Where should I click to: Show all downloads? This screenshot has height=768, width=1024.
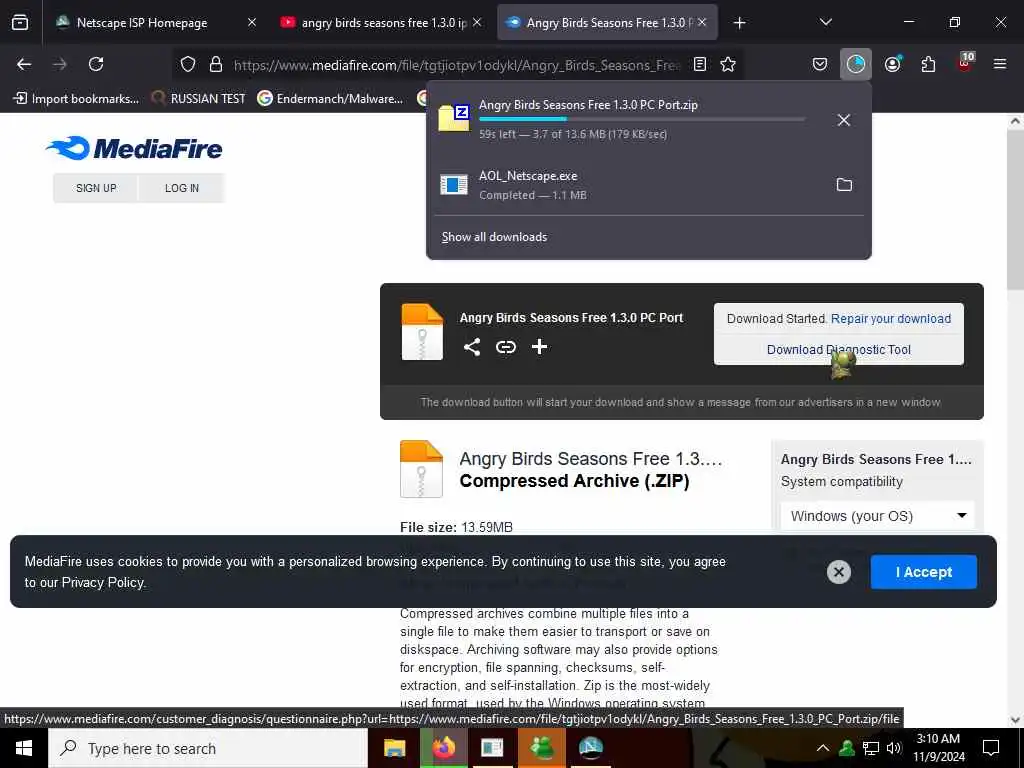pyautogui.click(x=494, y=237)
